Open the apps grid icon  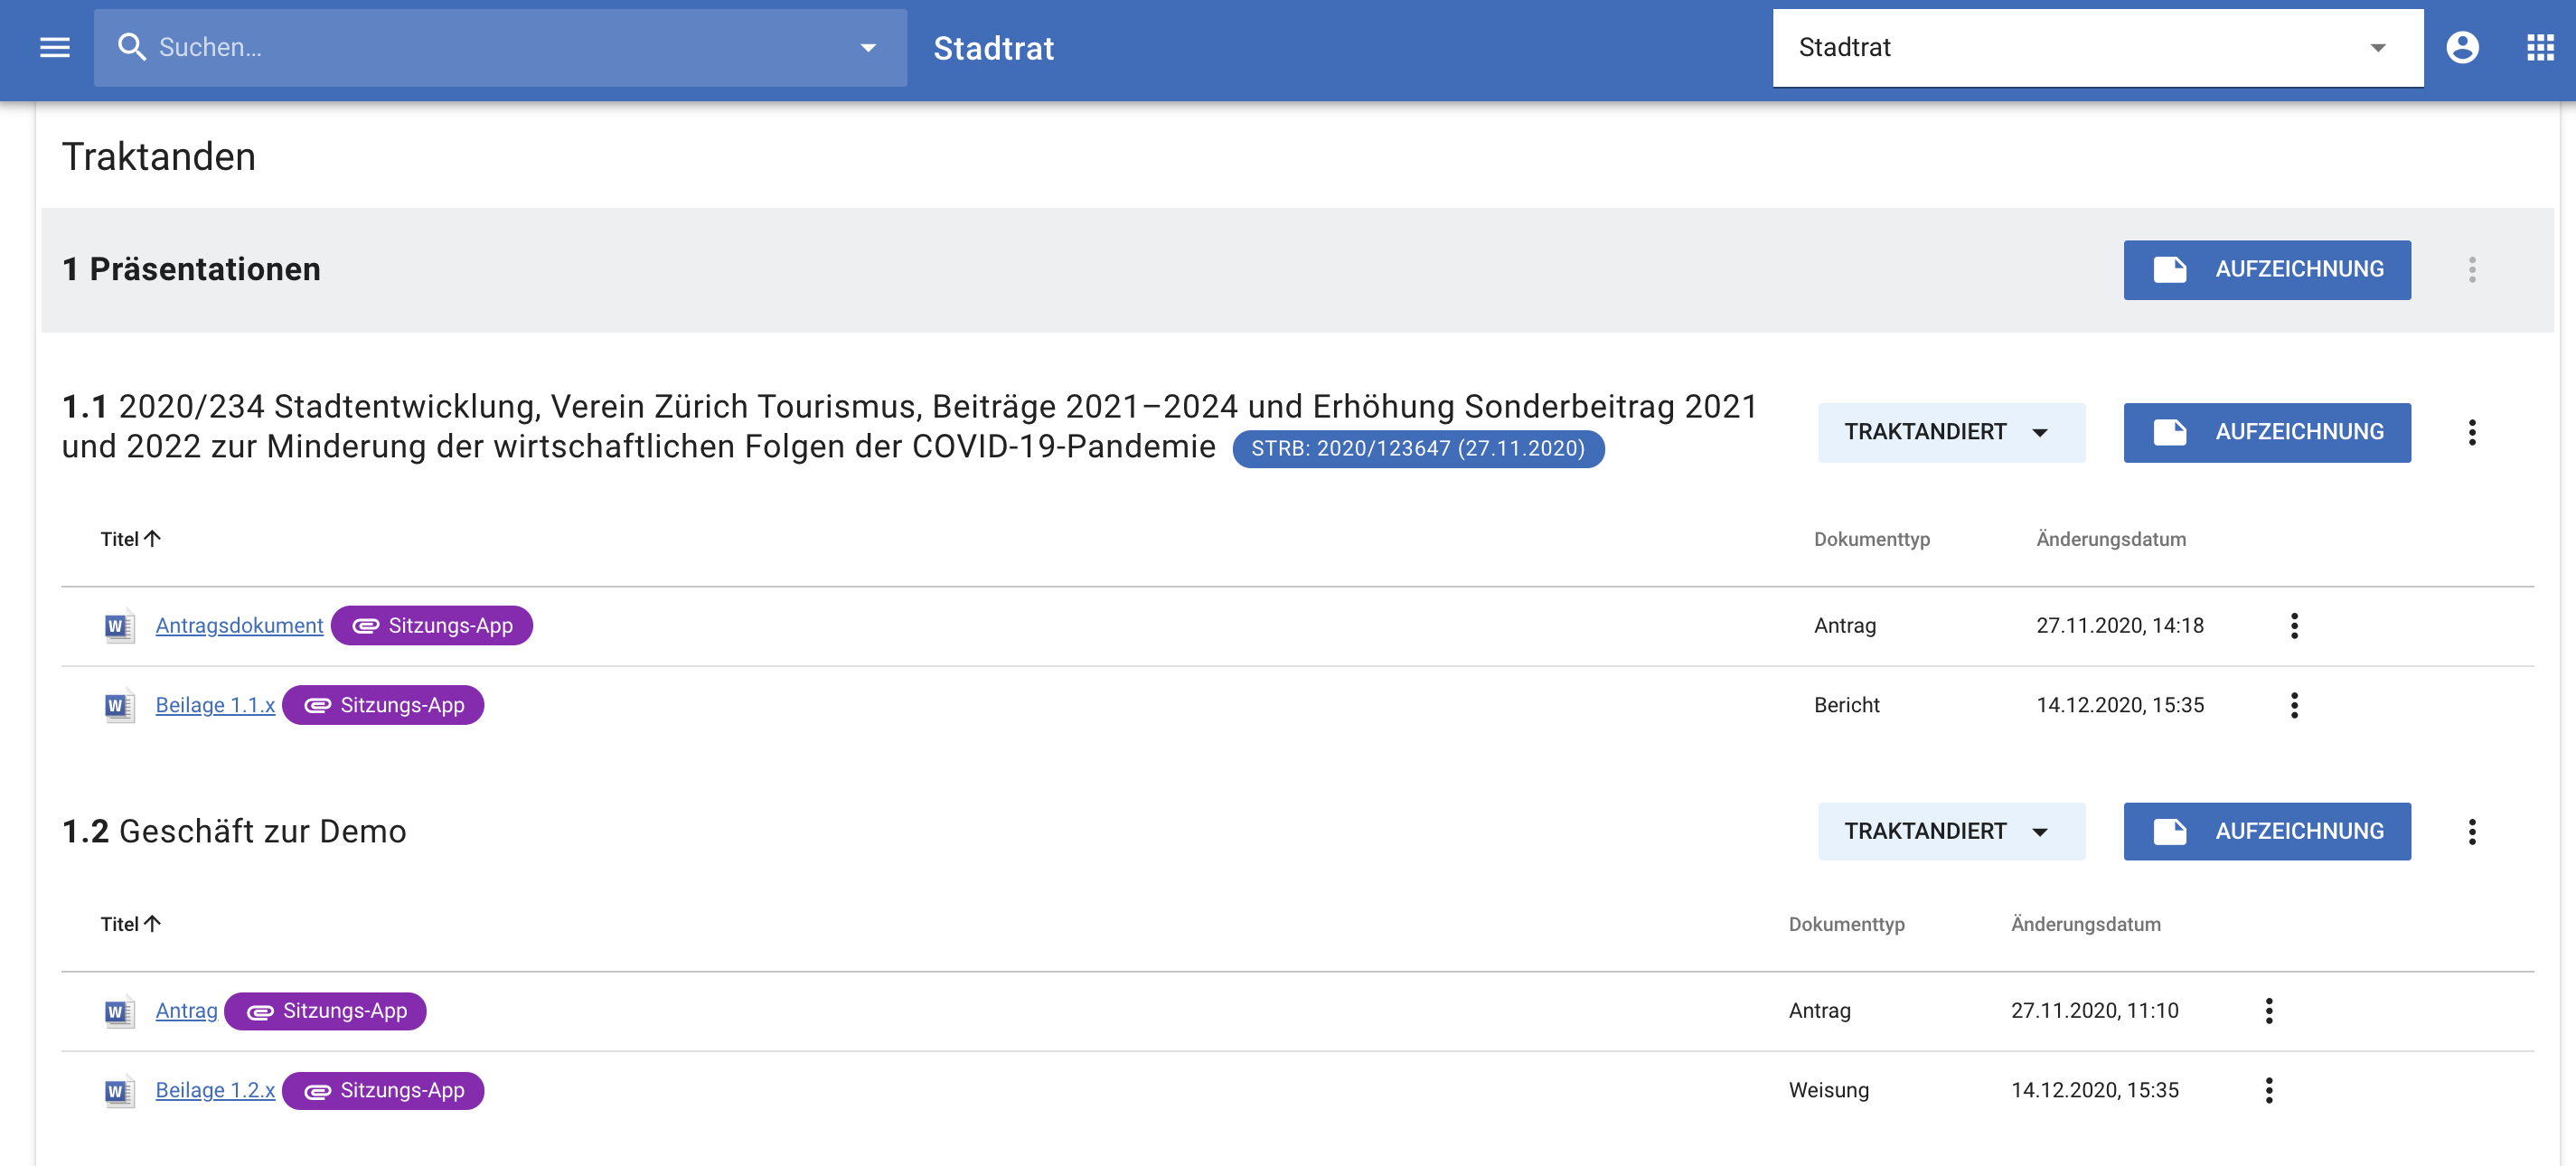pos(2539,47)
